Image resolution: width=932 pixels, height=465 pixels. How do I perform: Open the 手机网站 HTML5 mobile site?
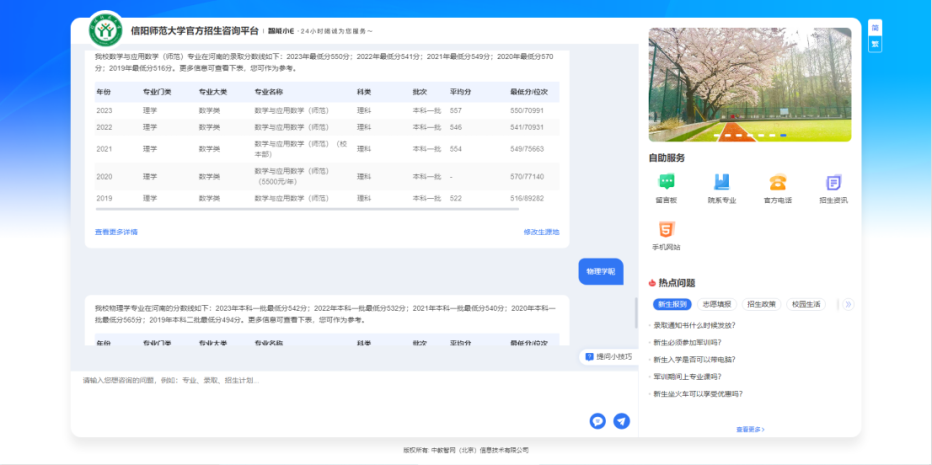[666, 236]
